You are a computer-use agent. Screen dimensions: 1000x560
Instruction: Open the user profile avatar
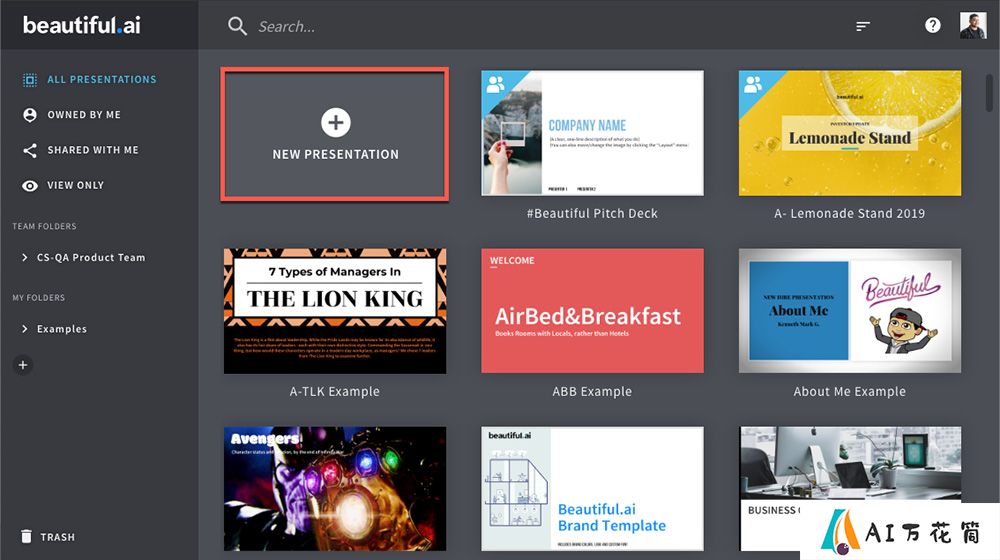pyautogui.click(x=973, y=26)
